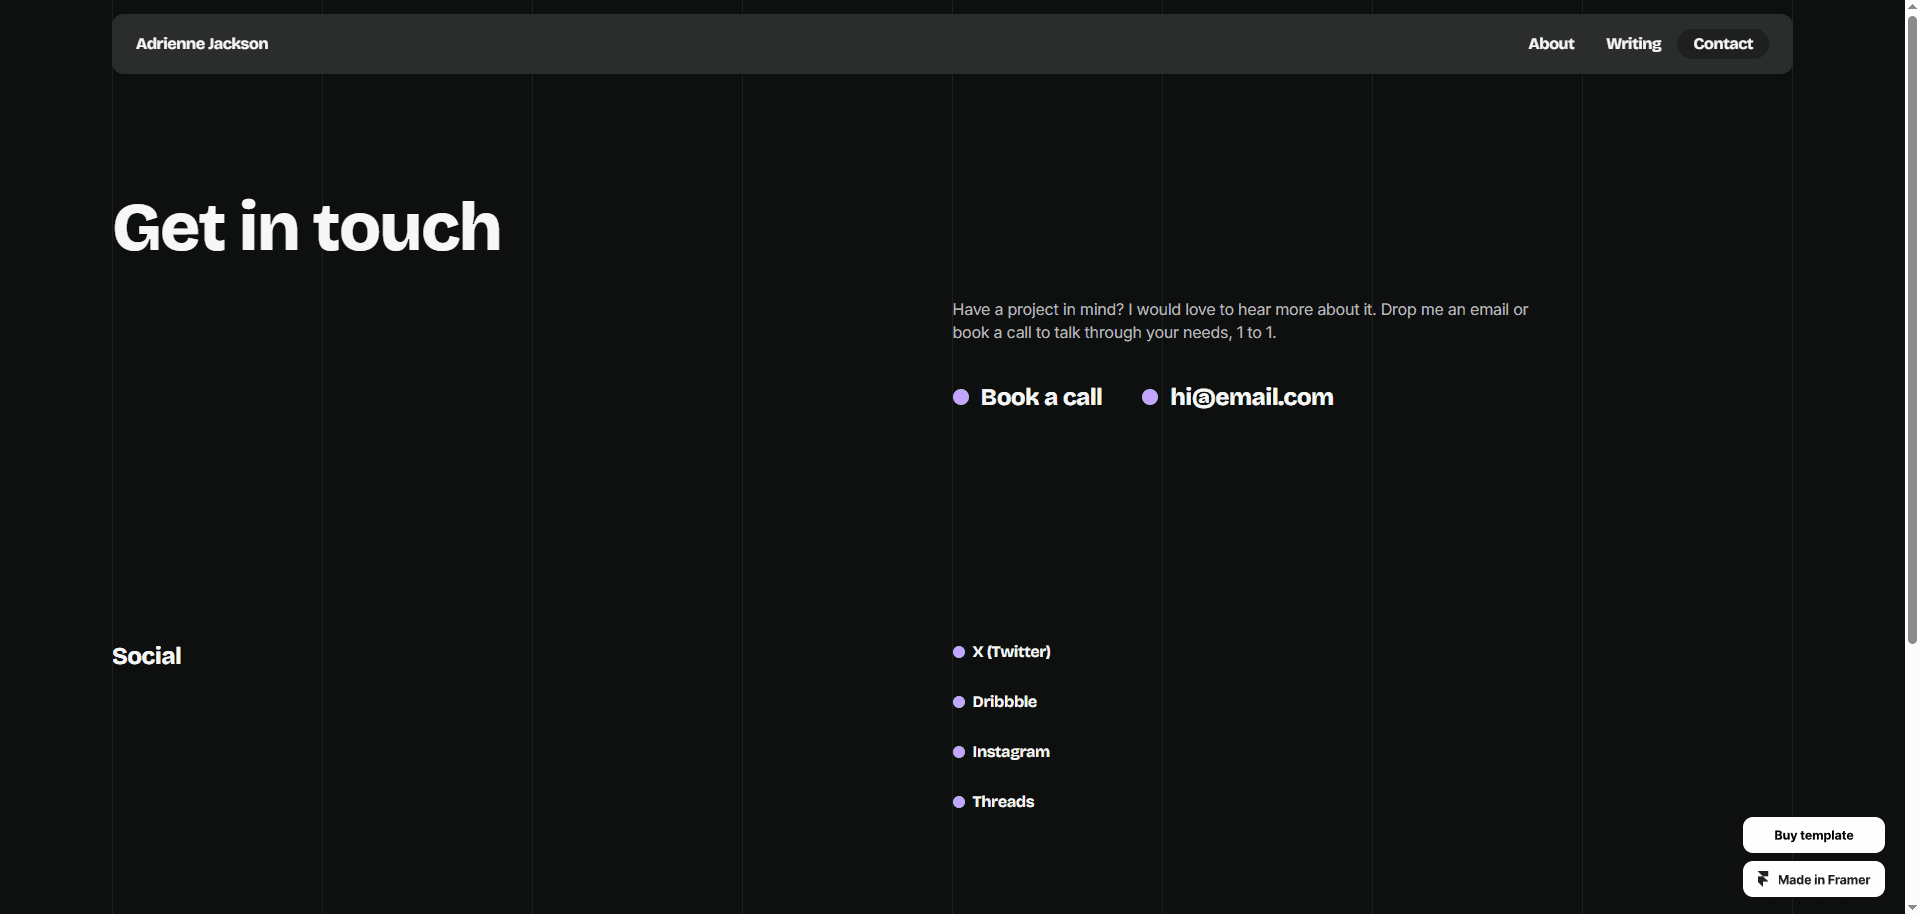This screenshot has height=914, width=1920.
Task: Go to the Writing page
Action: click(x=1633, y=44)
